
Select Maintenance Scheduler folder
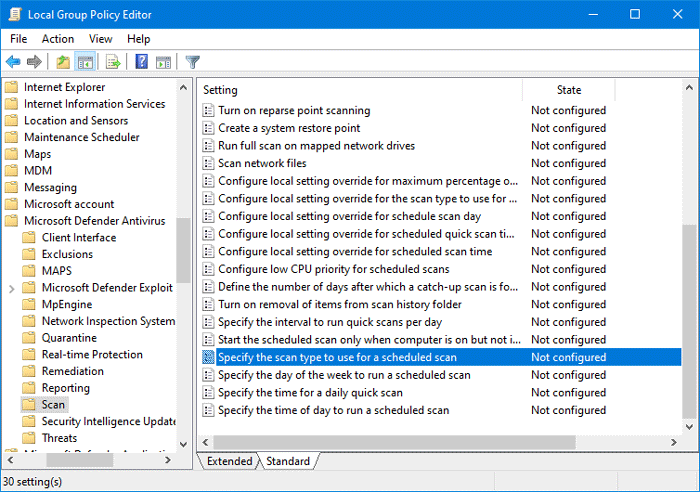pos(82,137)
